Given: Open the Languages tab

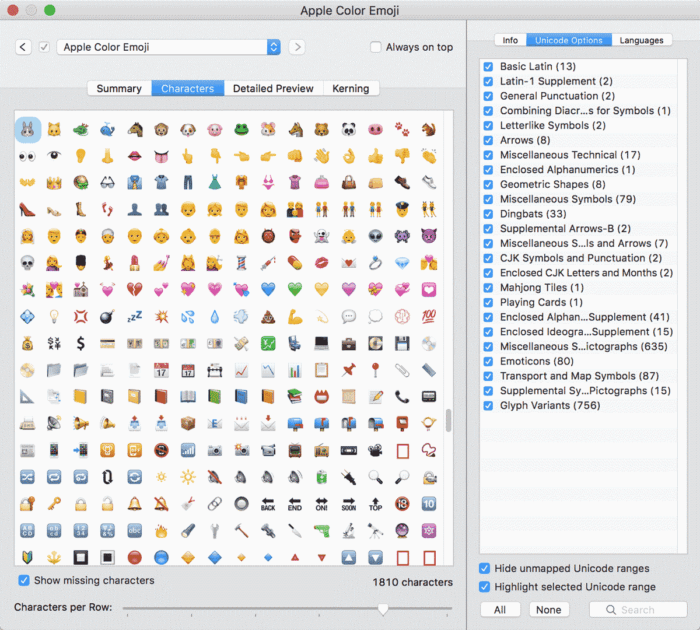Looking at the screenshot, I should 642,40.
